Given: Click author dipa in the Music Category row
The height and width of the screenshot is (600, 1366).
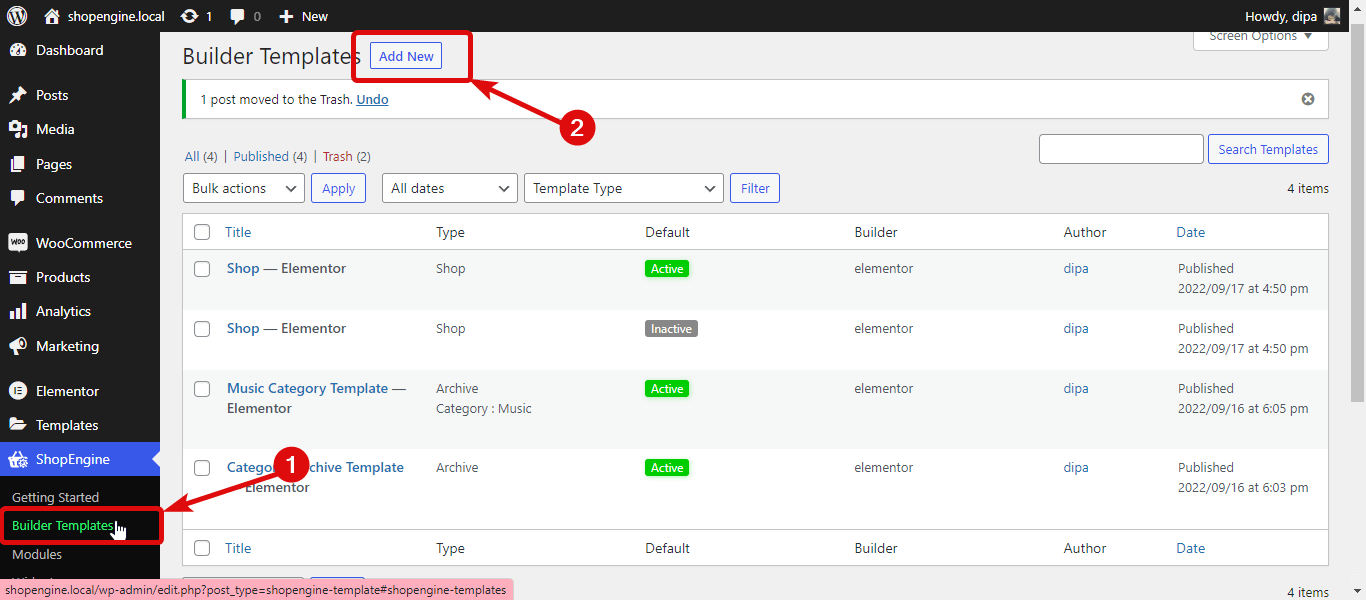Looking at the screenshot, I should click(x=1076, y=388).
